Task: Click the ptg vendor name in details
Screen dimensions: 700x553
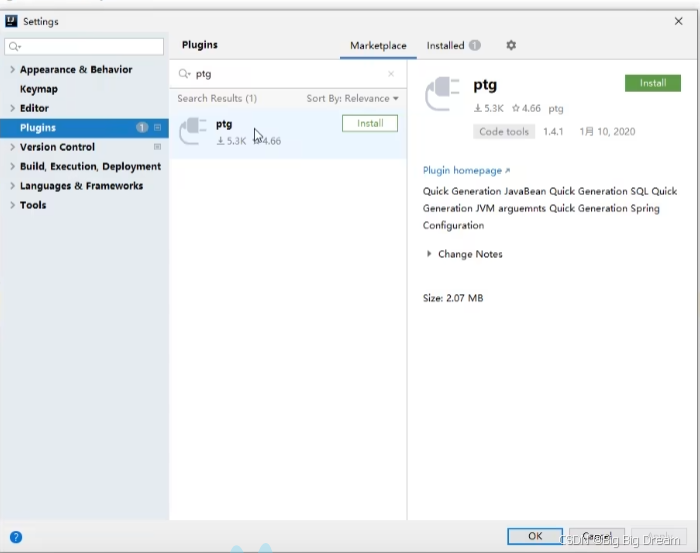Action: coord(556,108)
